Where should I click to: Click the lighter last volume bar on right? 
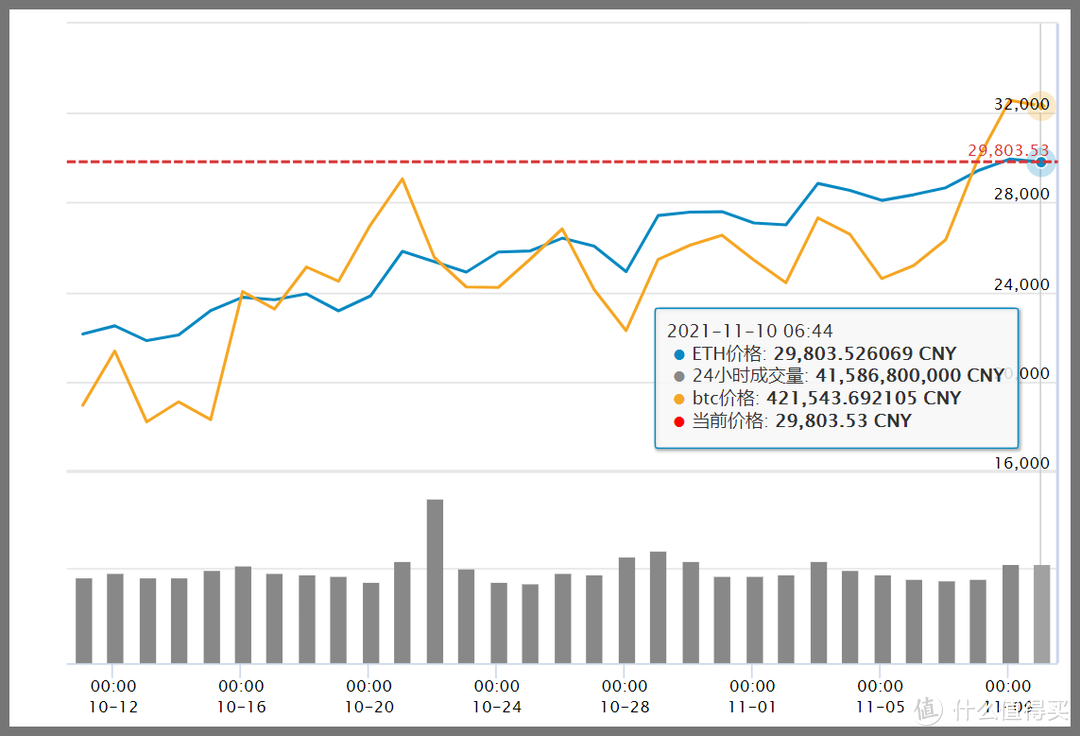pos(1042,614)
